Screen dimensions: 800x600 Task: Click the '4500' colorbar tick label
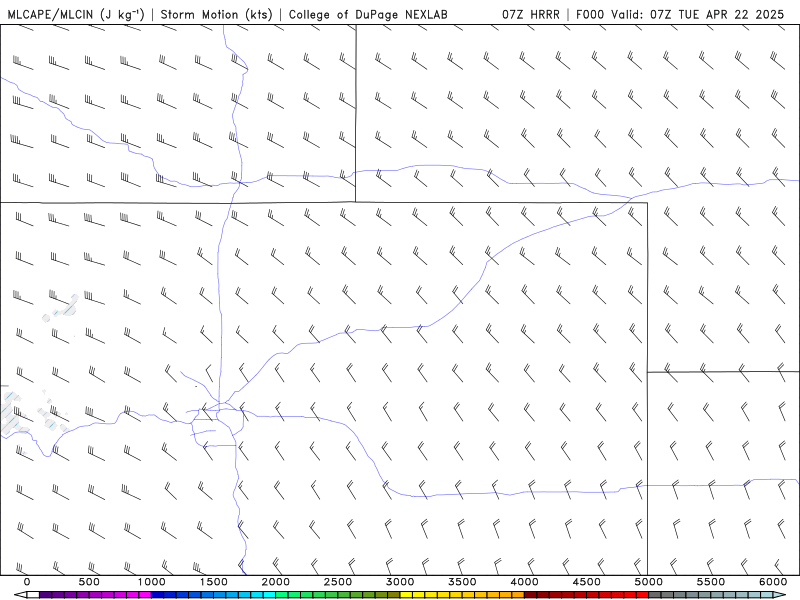587,582
